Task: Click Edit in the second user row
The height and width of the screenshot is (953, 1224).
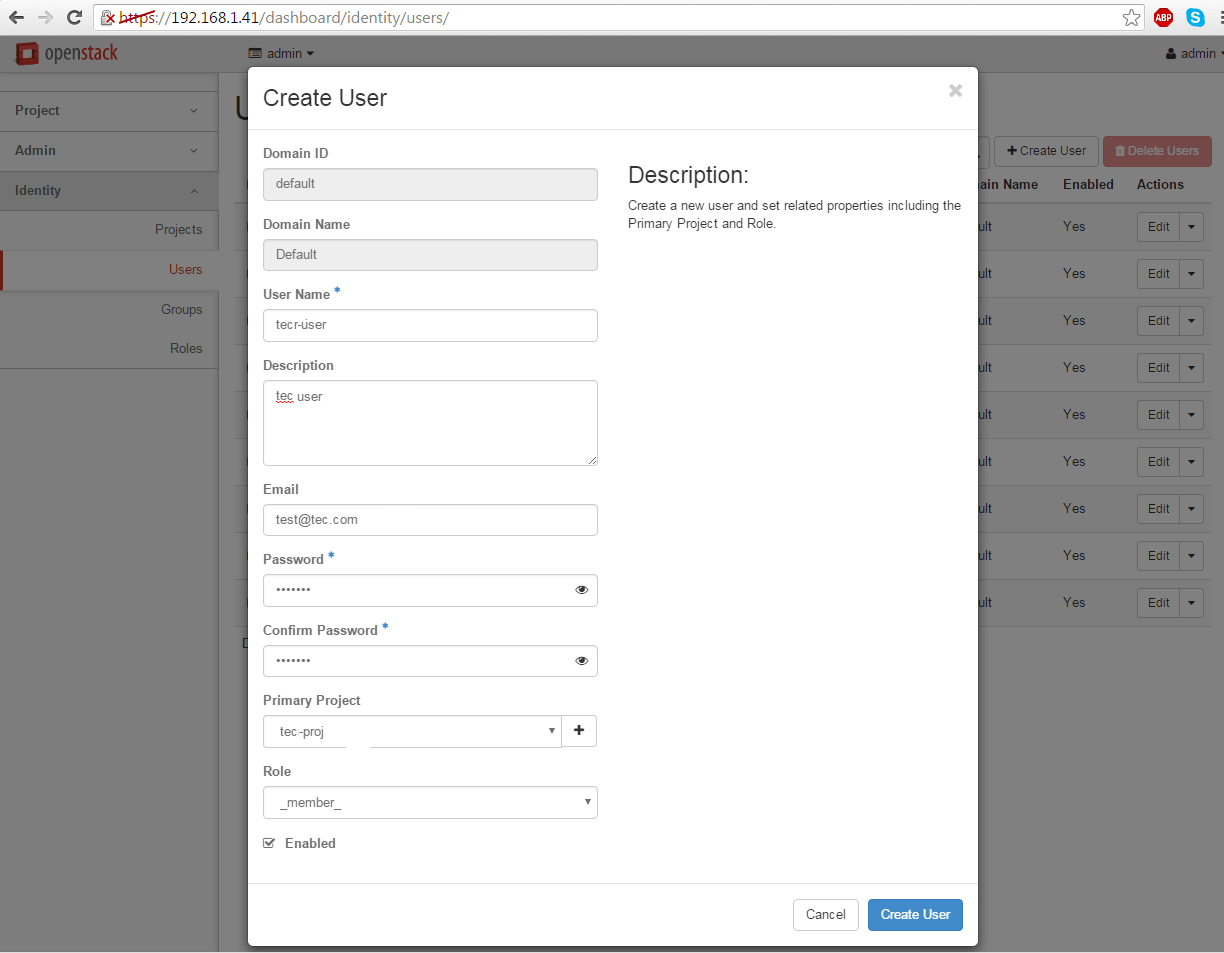Action: click(x=1159, y=274)
